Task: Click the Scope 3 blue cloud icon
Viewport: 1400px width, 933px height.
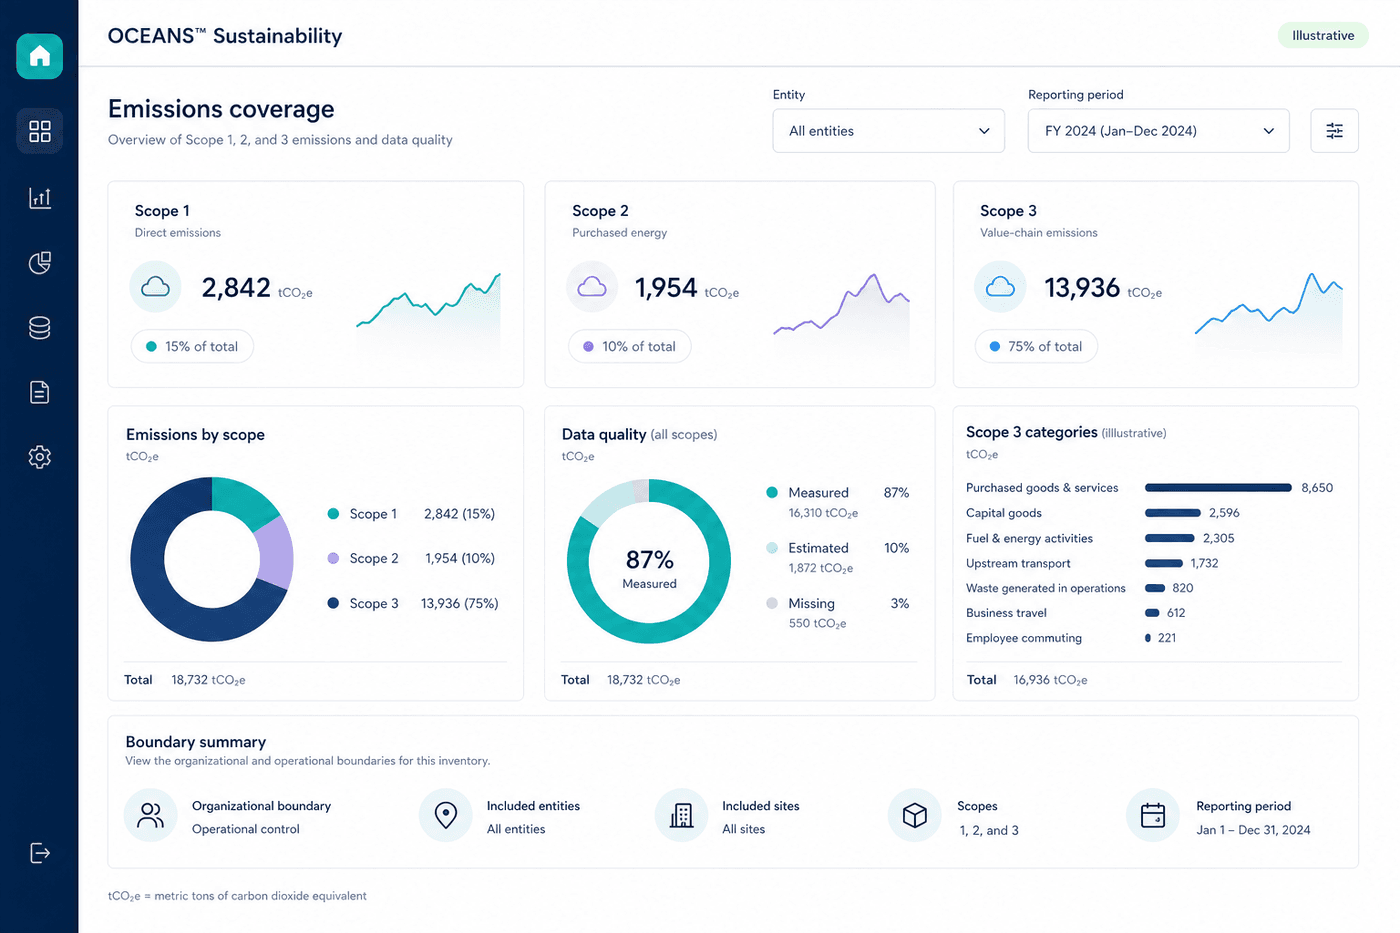Action: (1000, 287)
